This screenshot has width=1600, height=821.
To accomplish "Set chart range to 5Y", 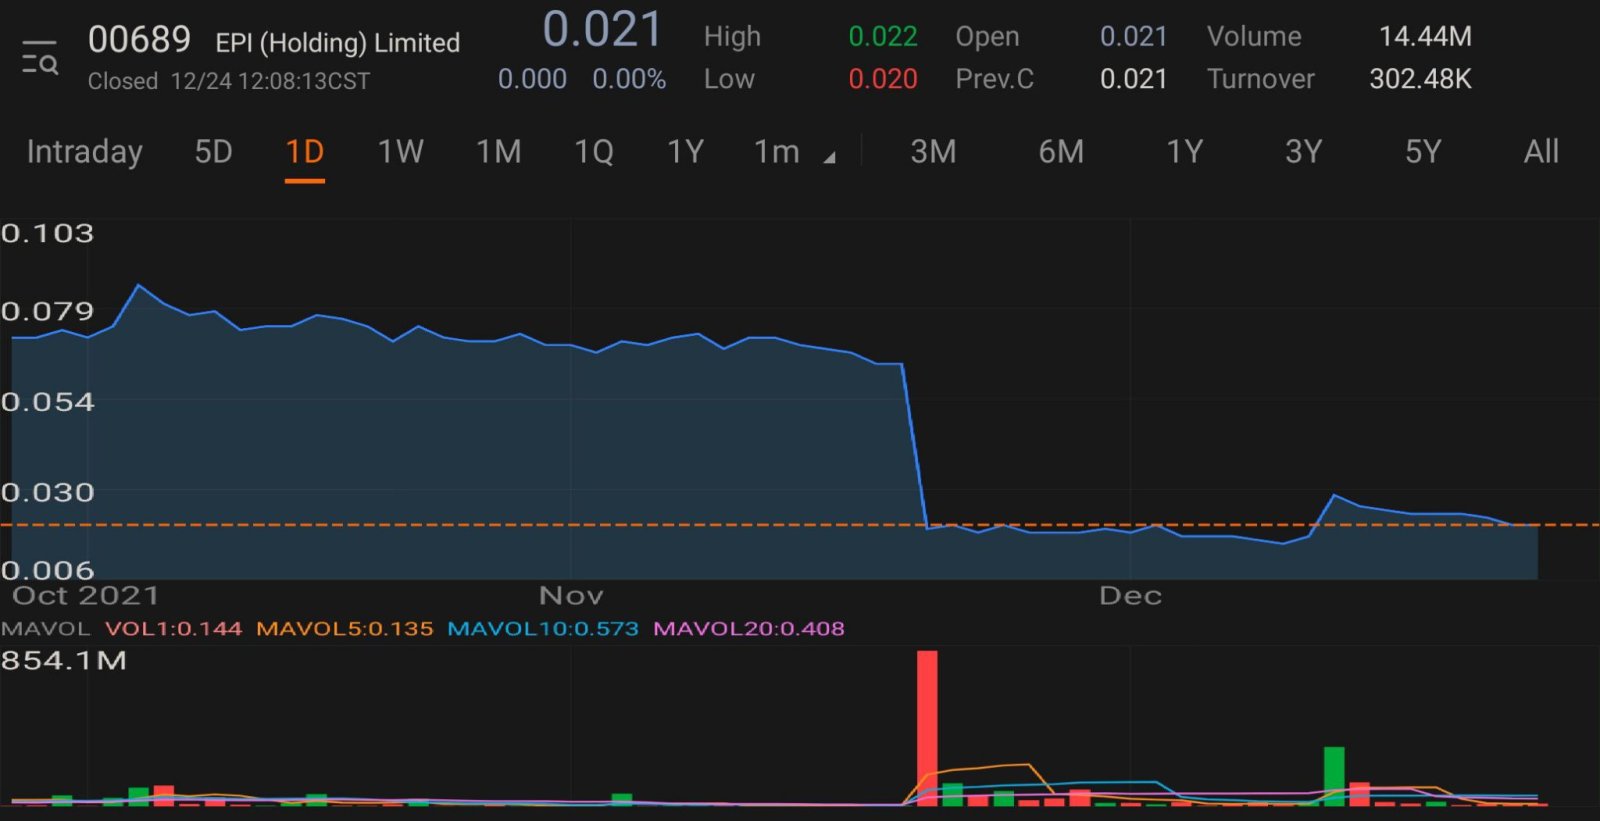I will coord(1423,152).
